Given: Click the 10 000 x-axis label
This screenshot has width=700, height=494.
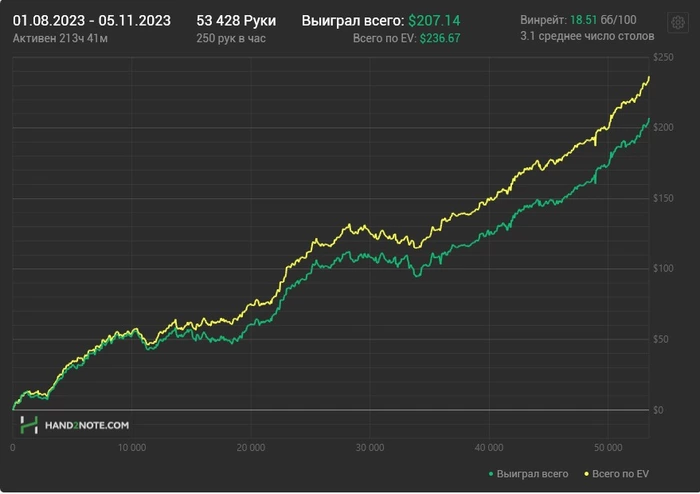Looking at the screenshot, I should click(132, 448).
